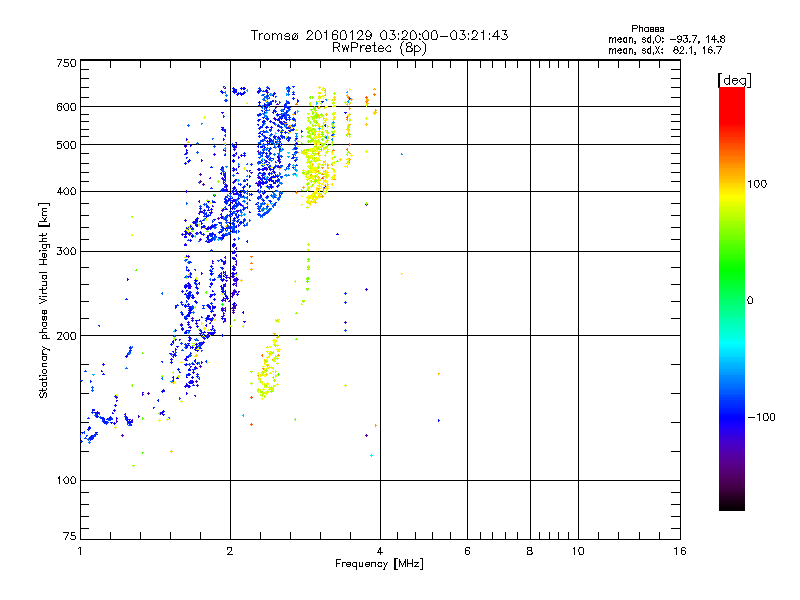This screenshot has width=800, height=600.
Task: Click the plot title 'Tromsø 20160129 03:20:00-03:21:43'
Action: click(379, 35)
